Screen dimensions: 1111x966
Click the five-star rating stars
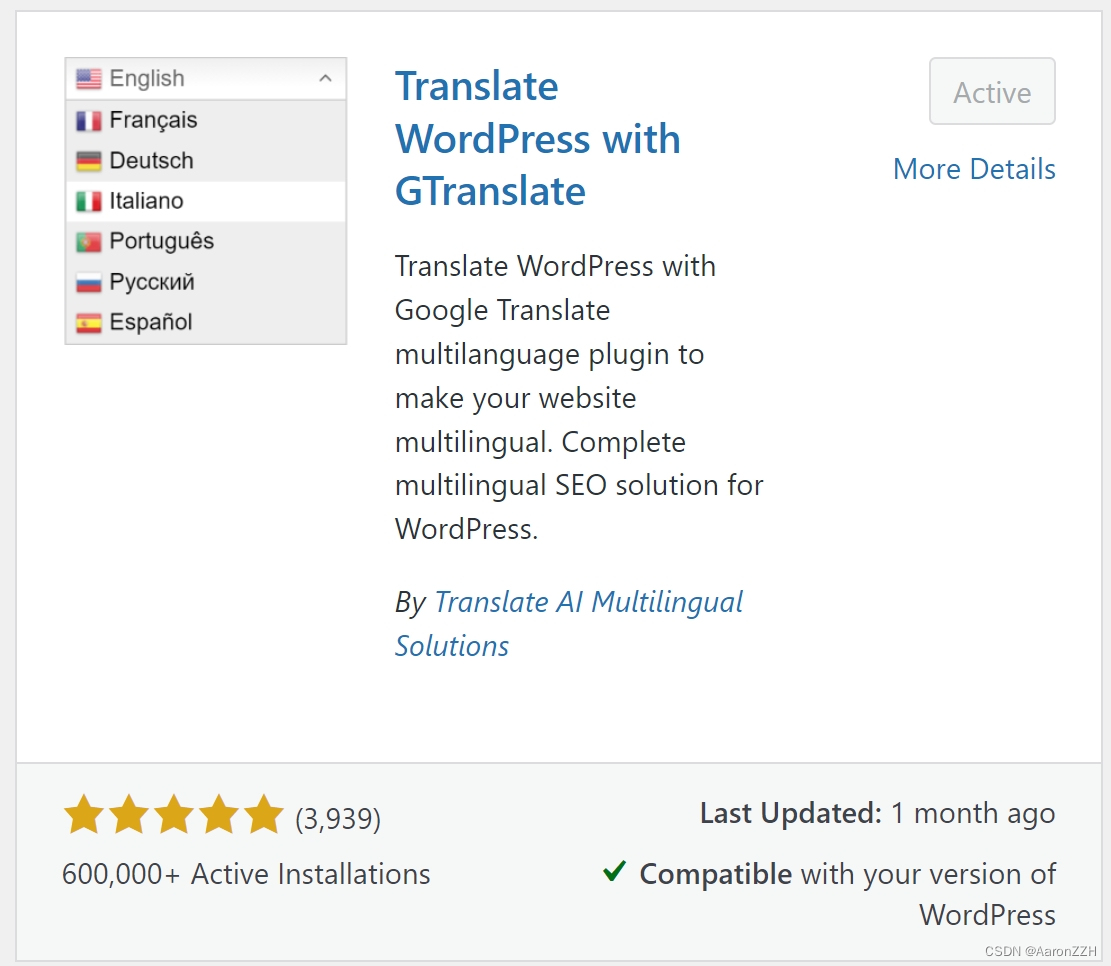[174, 814]
